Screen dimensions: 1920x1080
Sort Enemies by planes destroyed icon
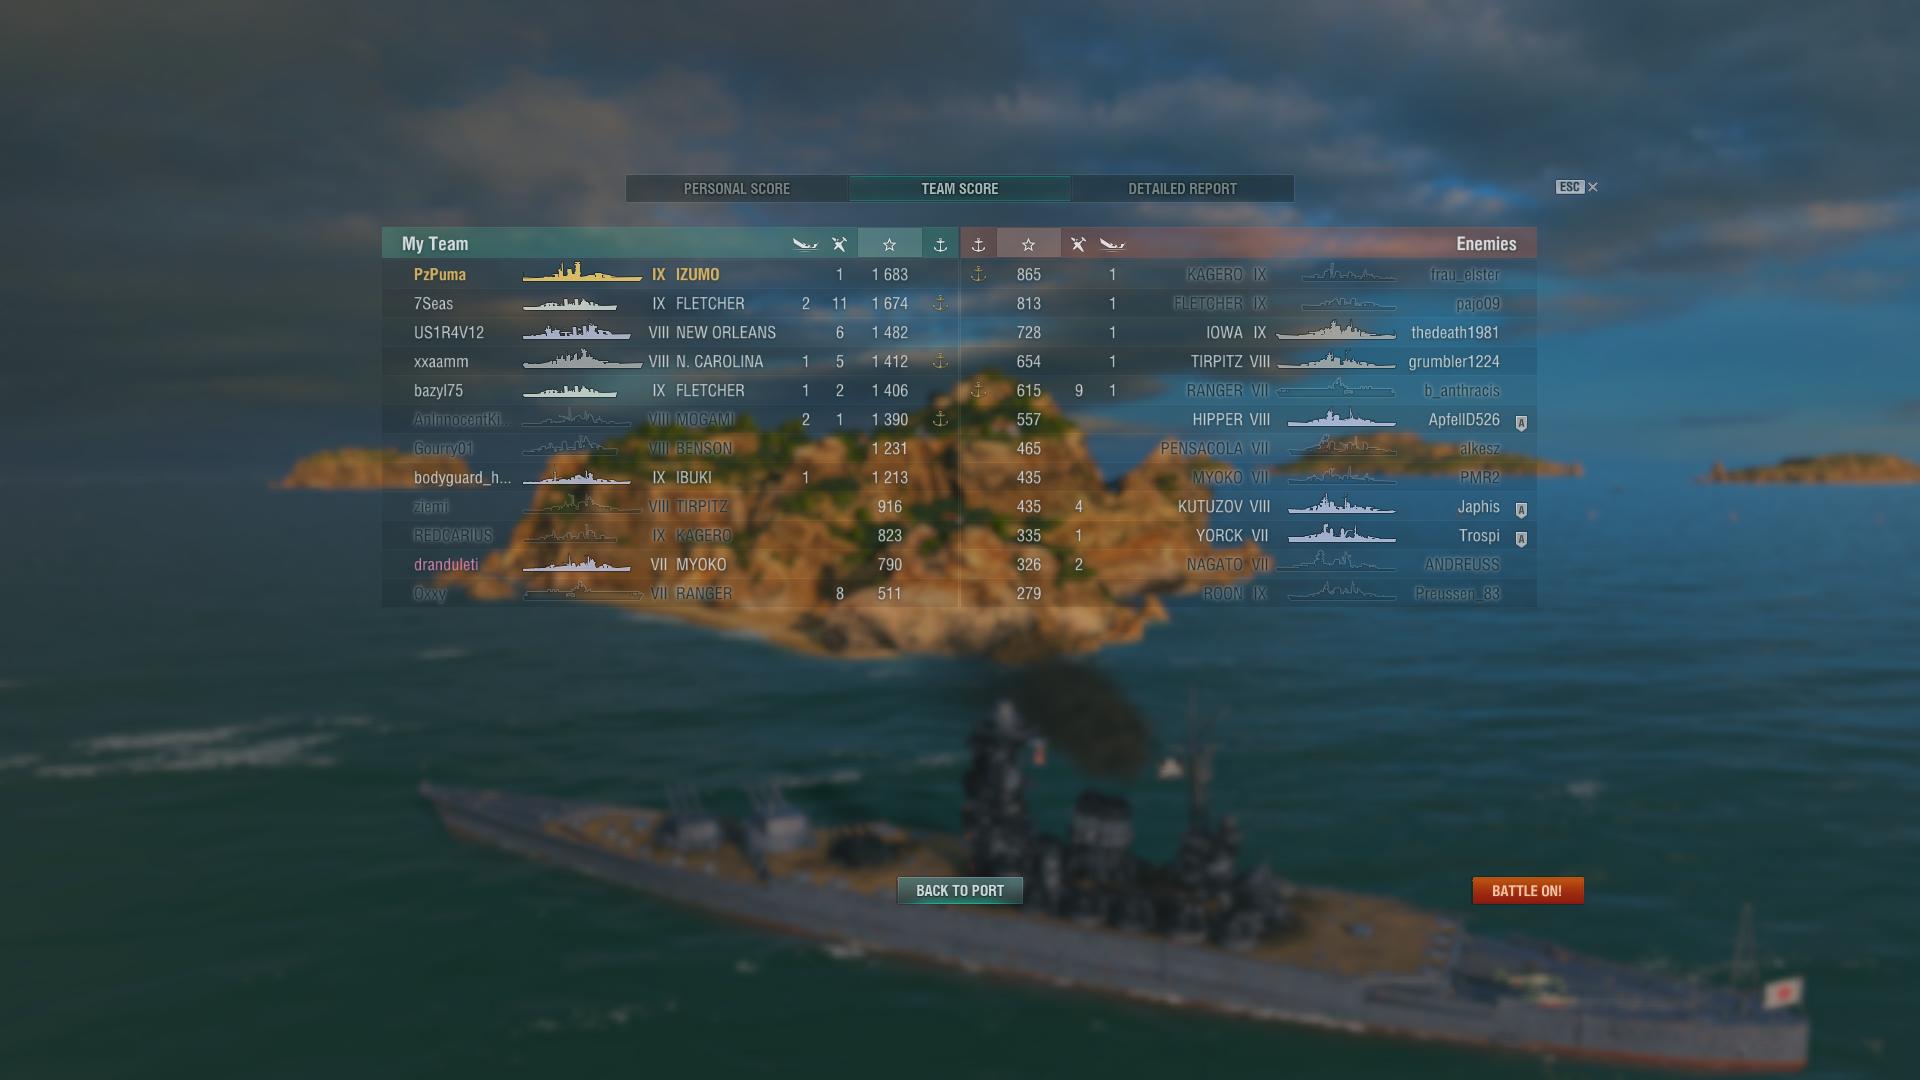1112,244
